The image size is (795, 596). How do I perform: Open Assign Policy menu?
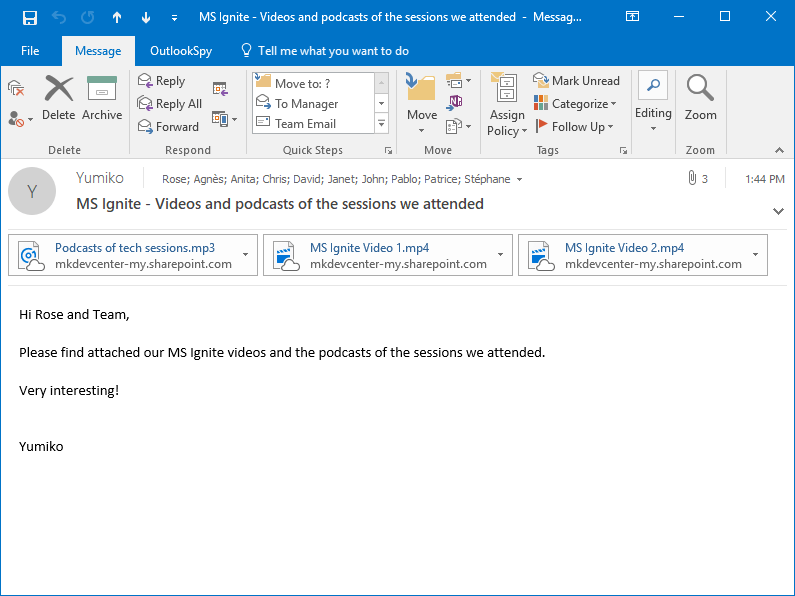[507, 104]
